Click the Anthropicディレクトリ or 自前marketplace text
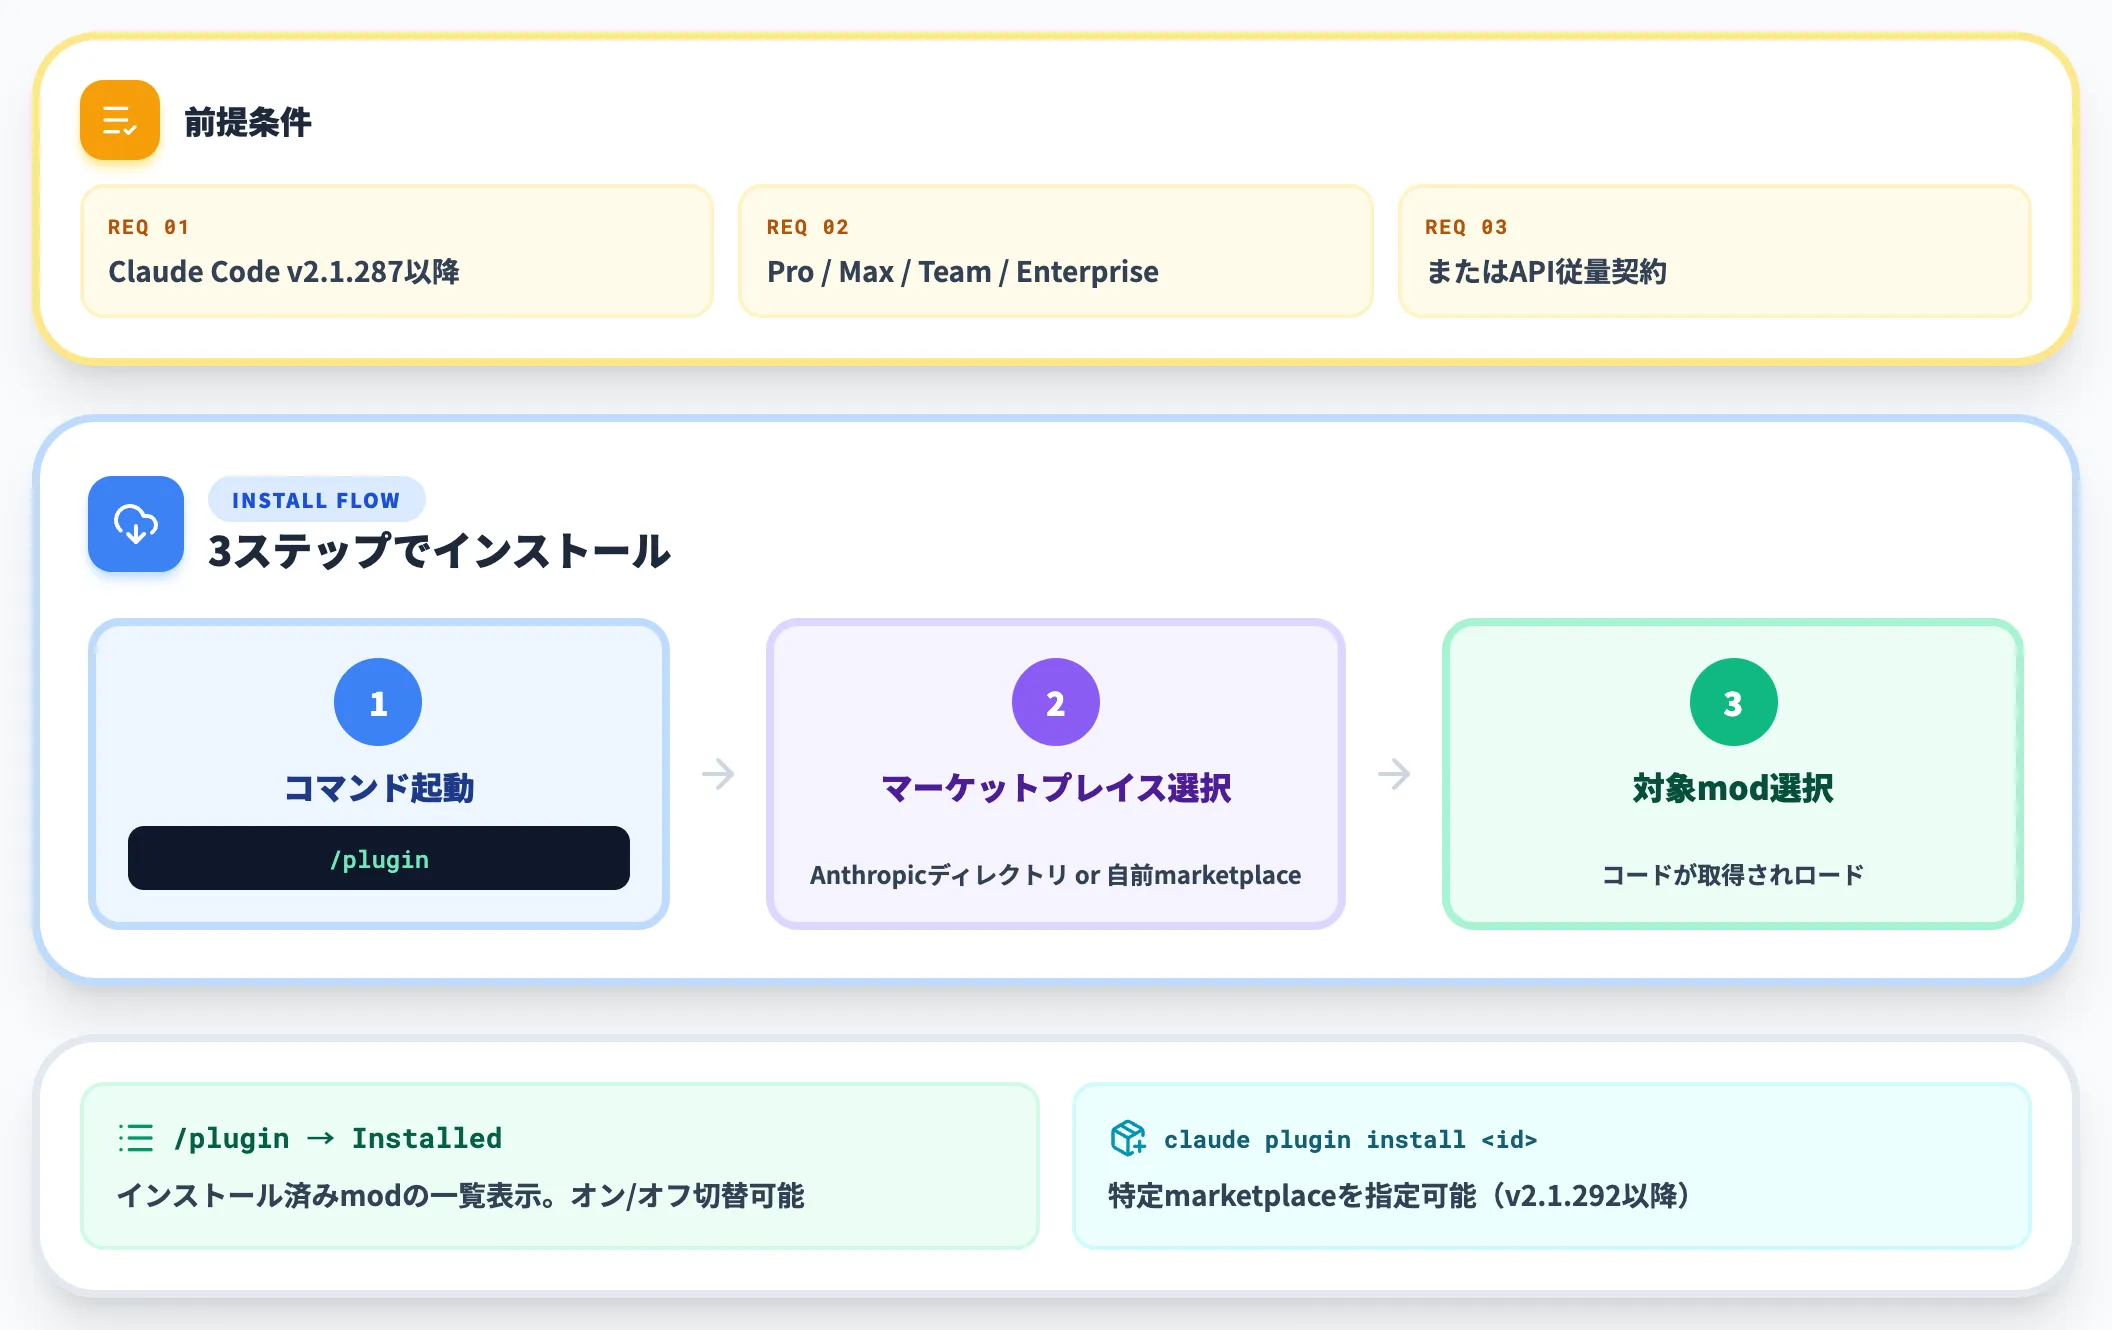2112x1330 pixels. coord(1056,875)
